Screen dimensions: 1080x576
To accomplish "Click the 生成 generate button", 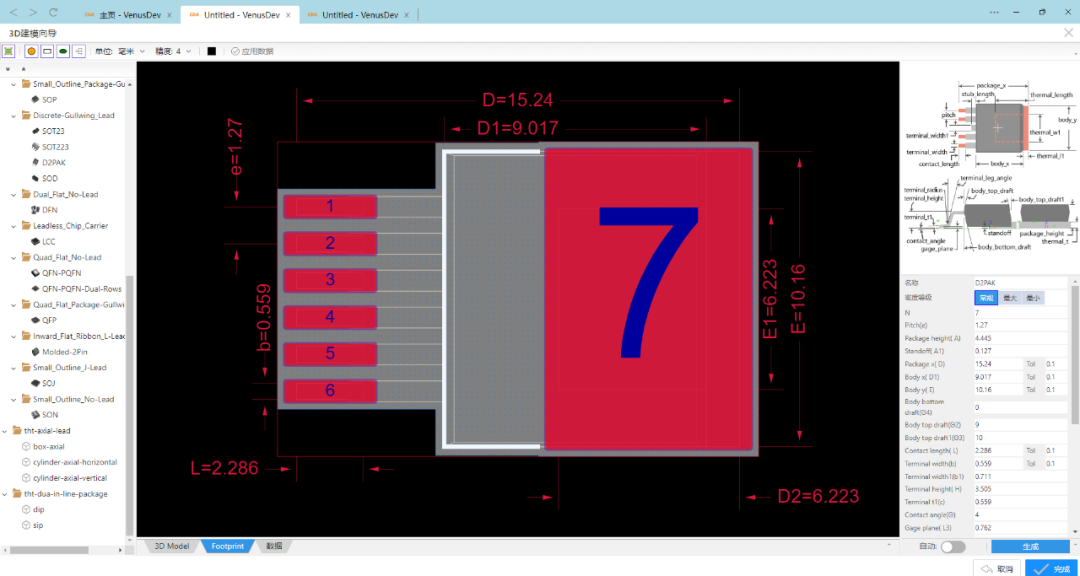I will (x=1030, y=546).
